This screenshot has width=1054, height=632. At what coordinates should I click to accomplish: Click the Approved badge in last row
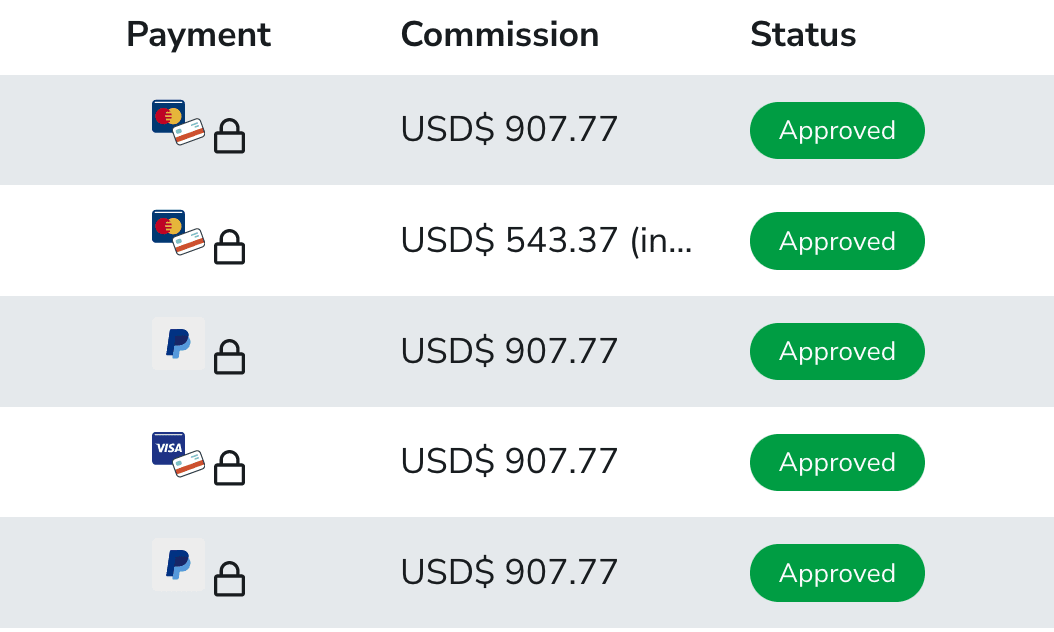[837, 573]
